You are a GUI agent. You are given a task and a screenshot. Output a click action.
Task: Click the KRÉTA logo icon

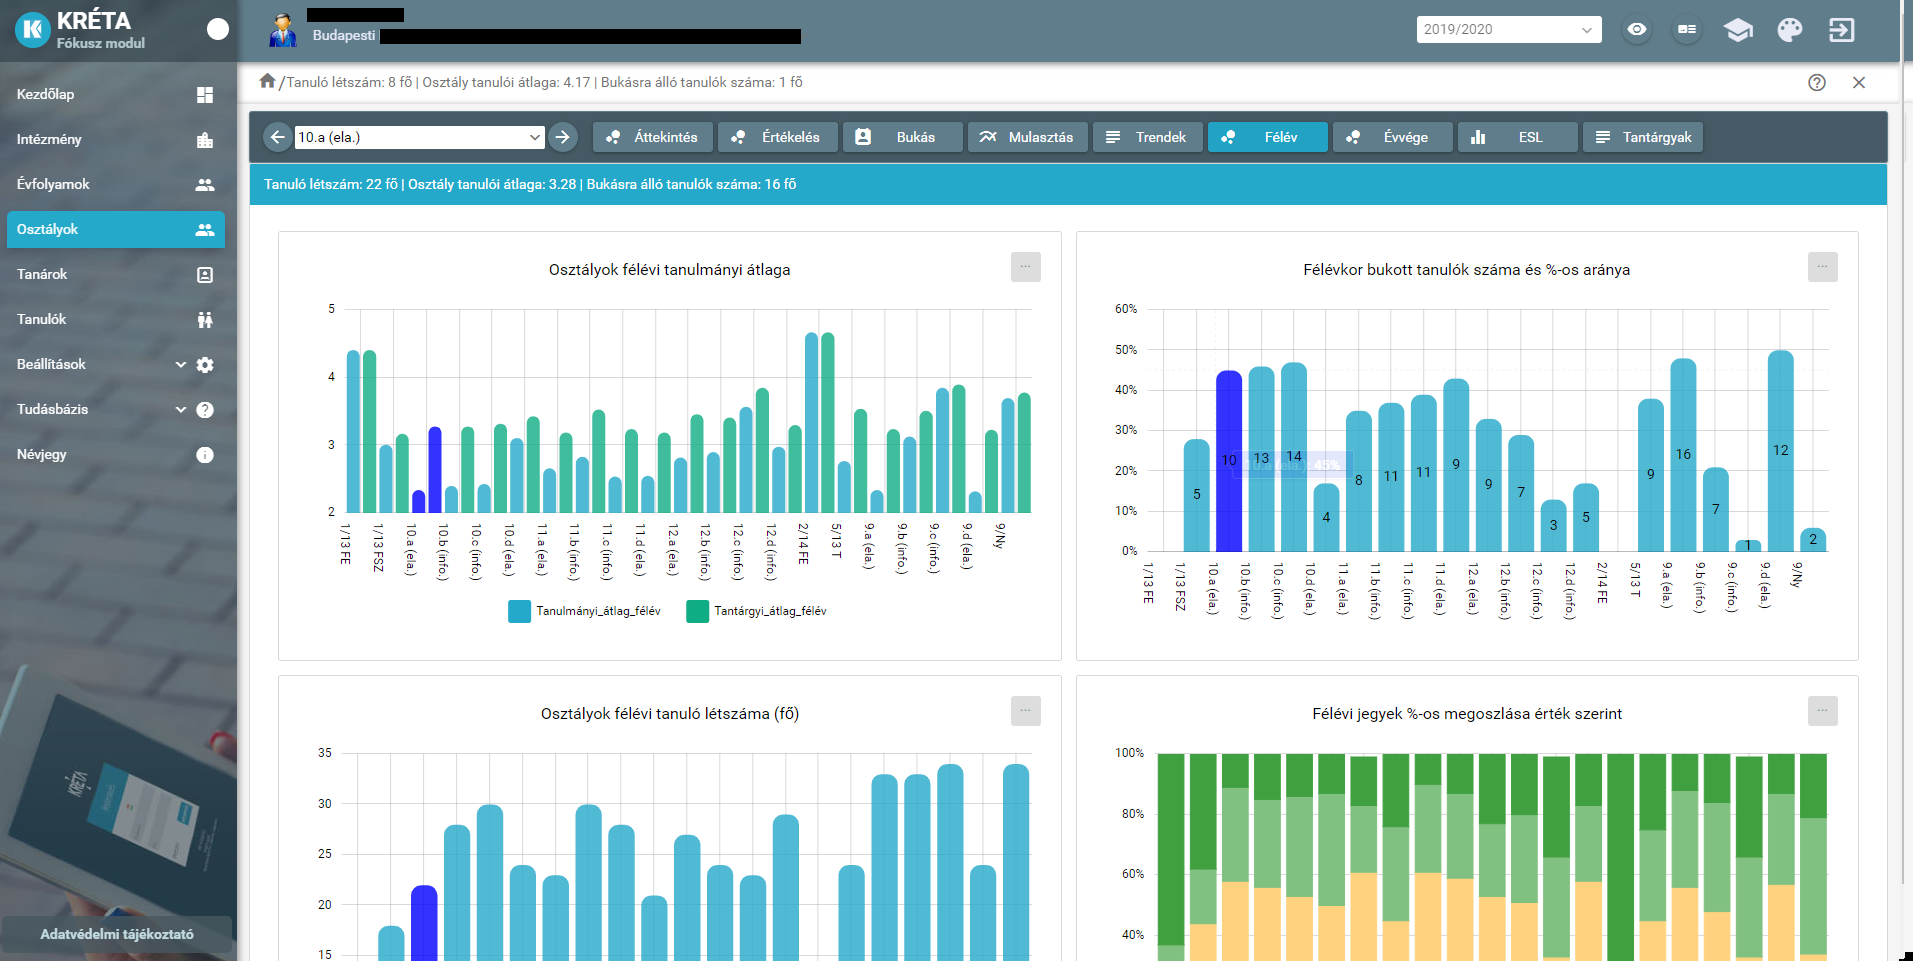[33, 30]
